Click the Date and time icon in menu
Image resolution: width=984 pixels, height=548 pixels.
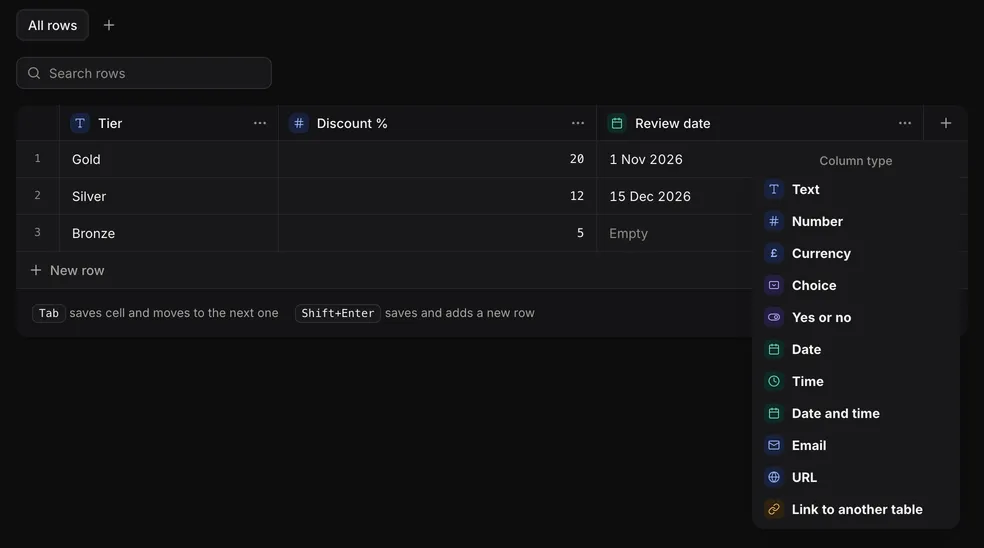point(774,414)
